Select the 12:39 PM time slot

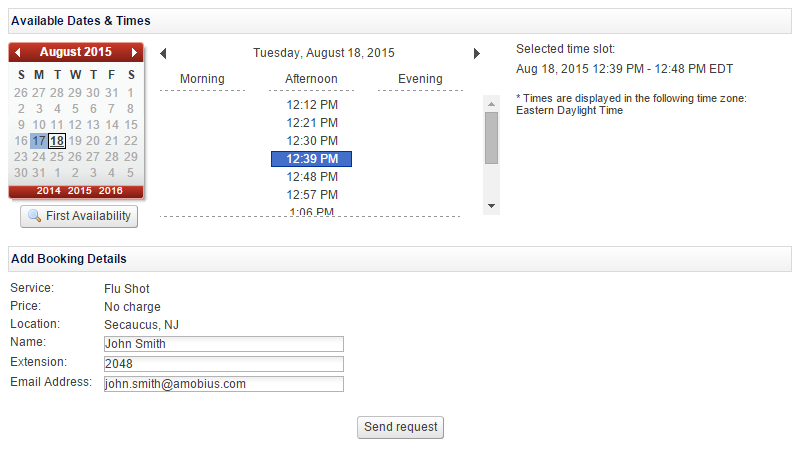point(311,159)
